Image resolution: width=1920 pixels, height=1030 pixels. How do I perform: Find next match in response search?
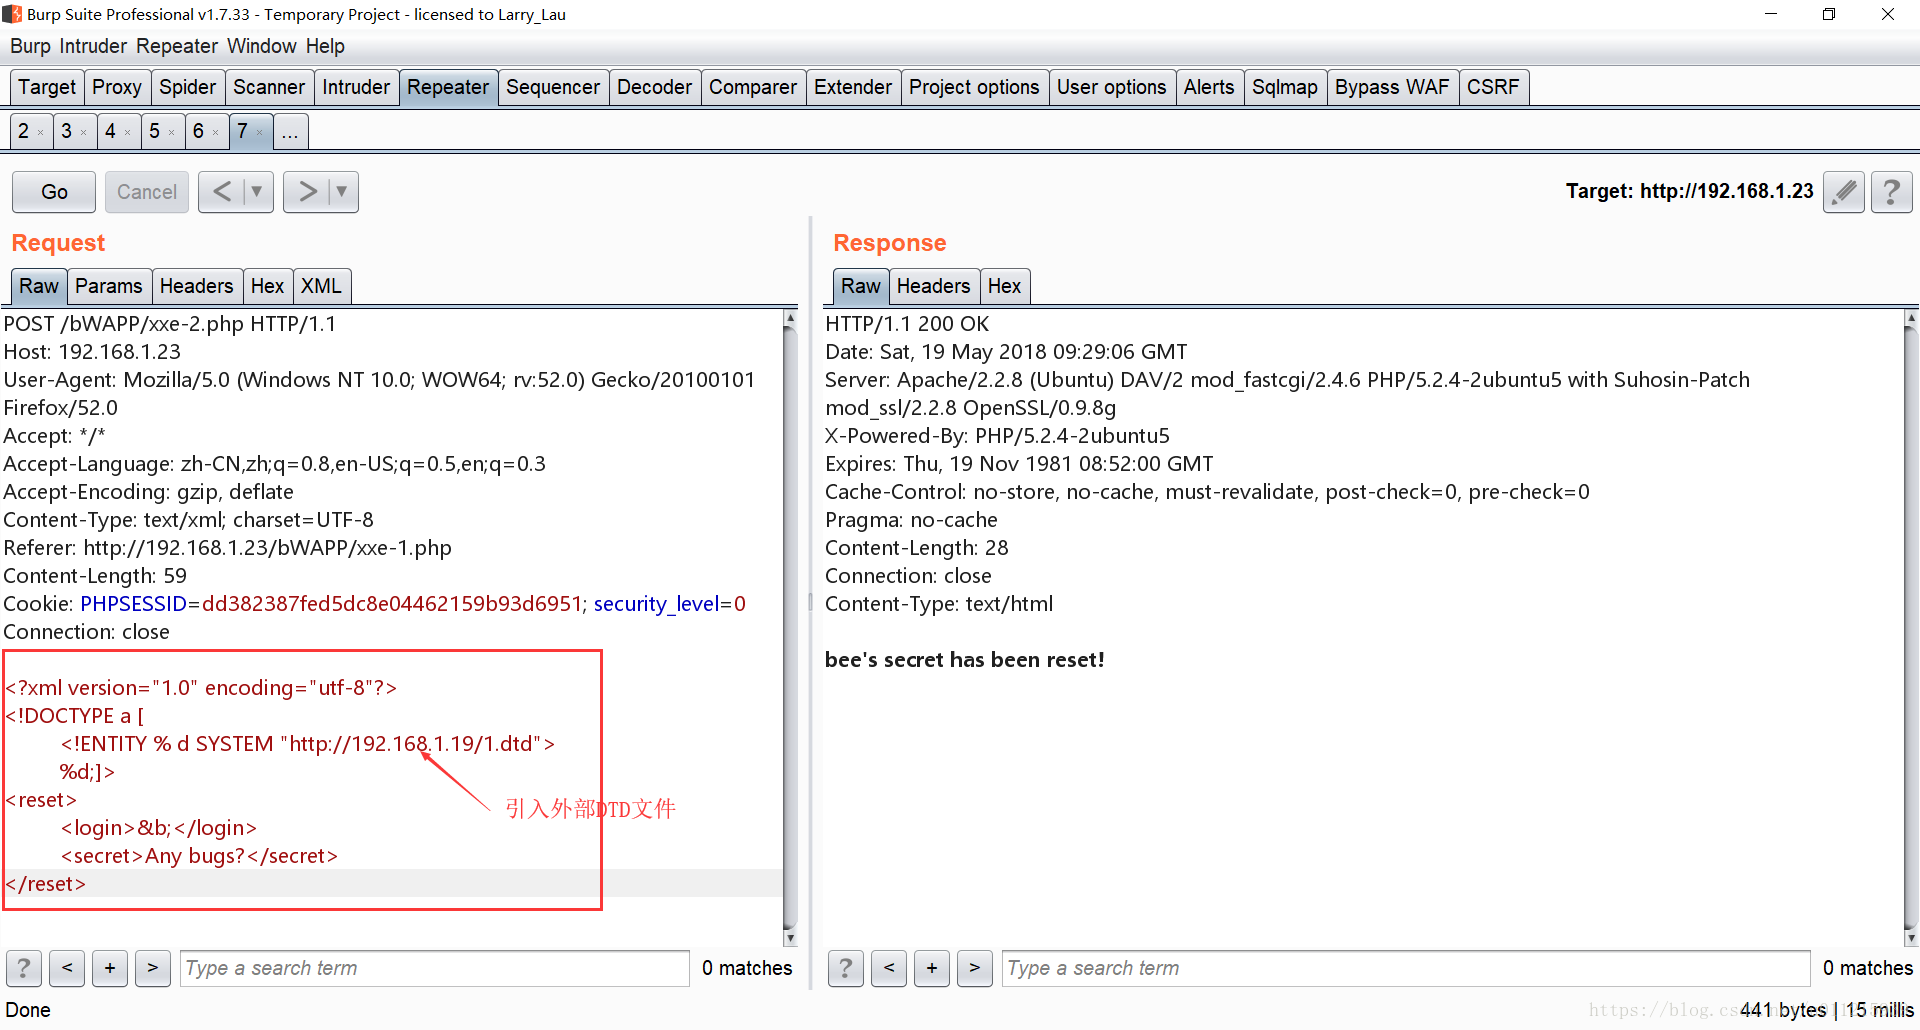point(975,968)
